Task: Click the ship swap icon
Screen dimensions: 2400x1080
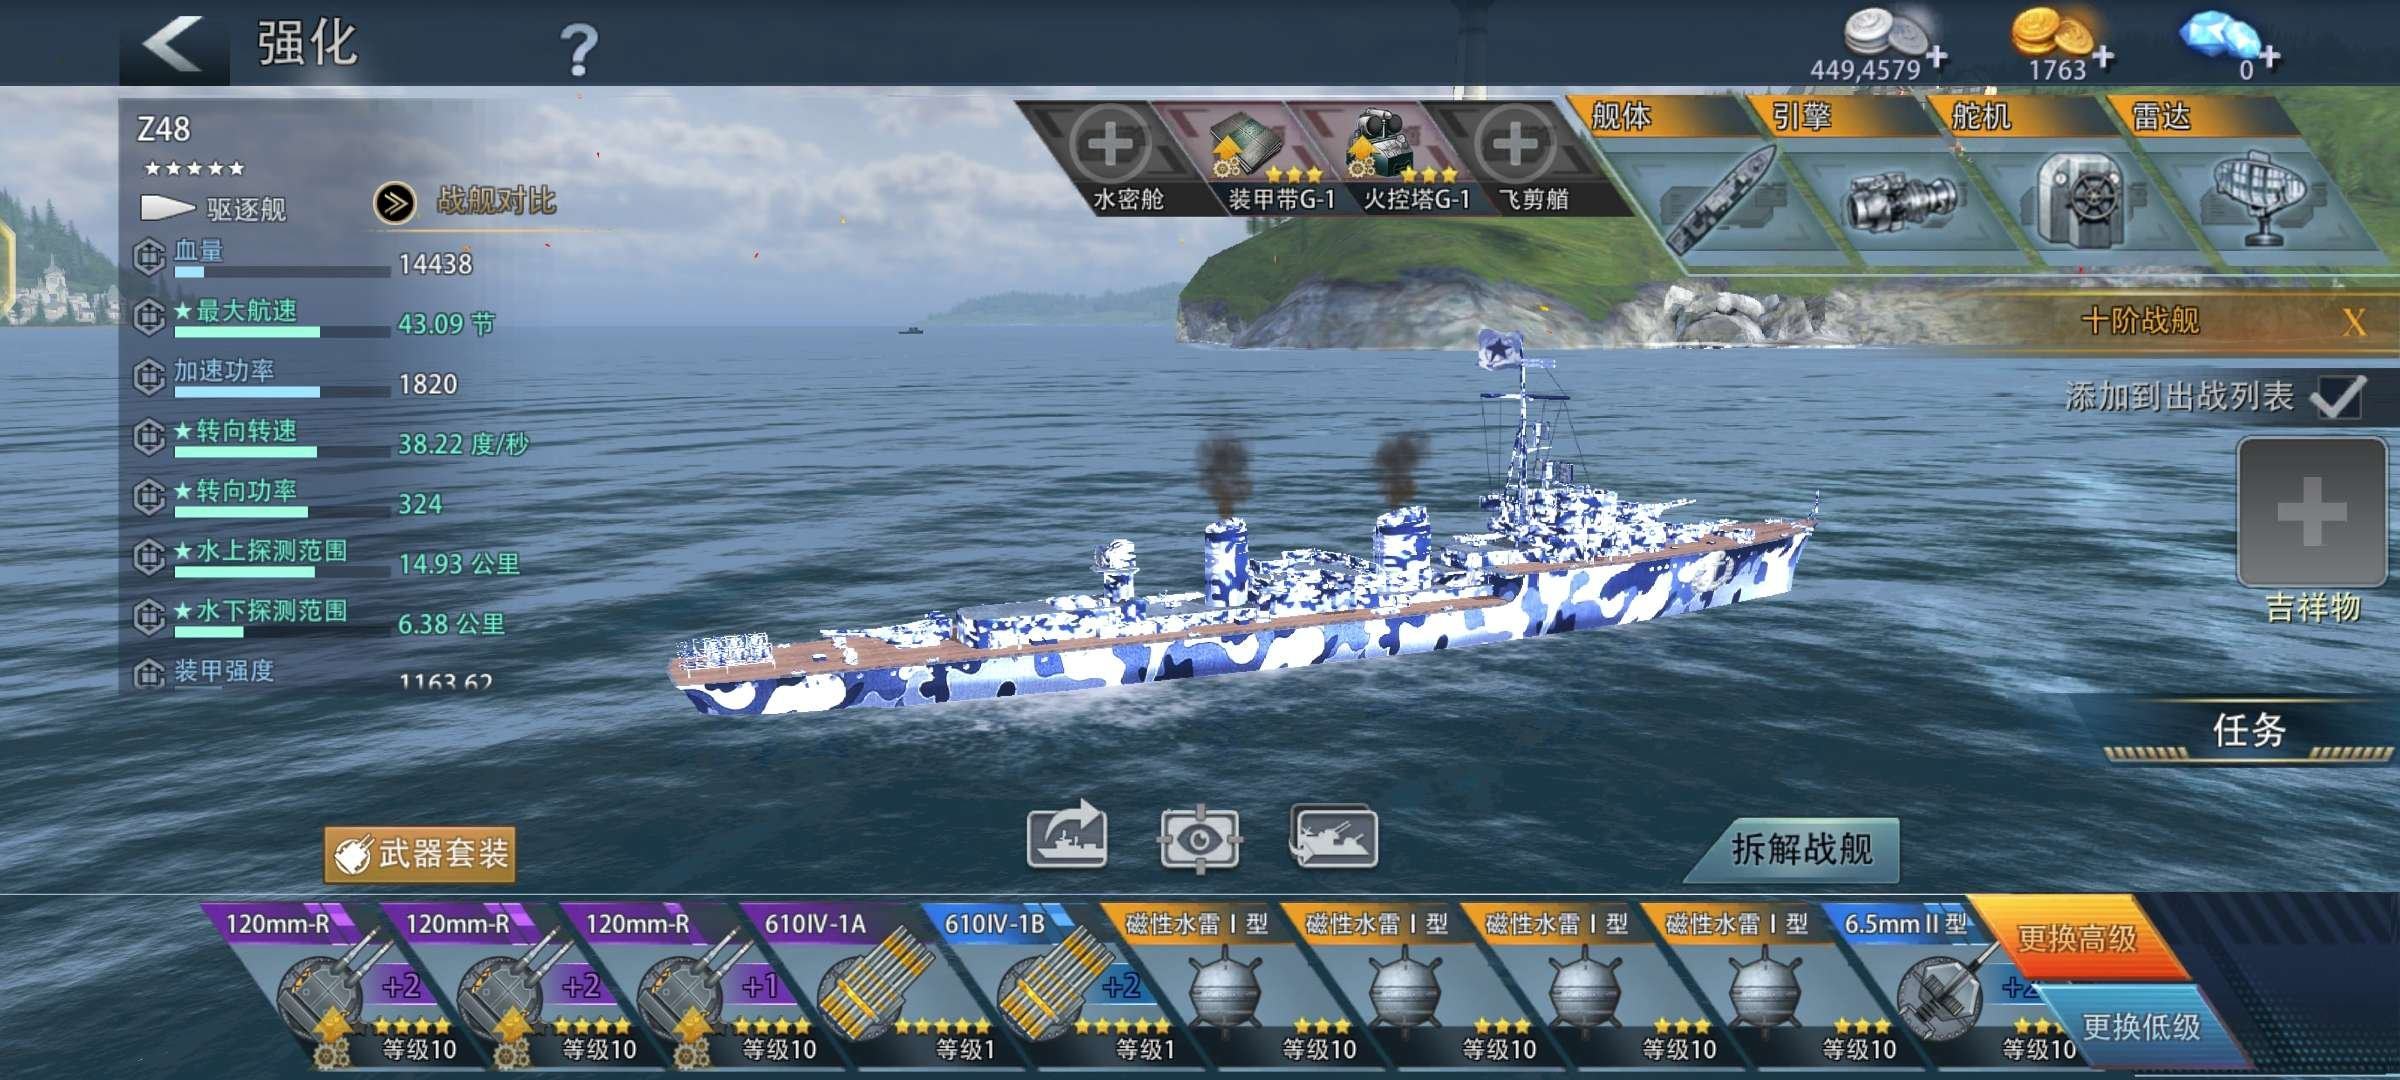Action: click(x=1333, y=835)
